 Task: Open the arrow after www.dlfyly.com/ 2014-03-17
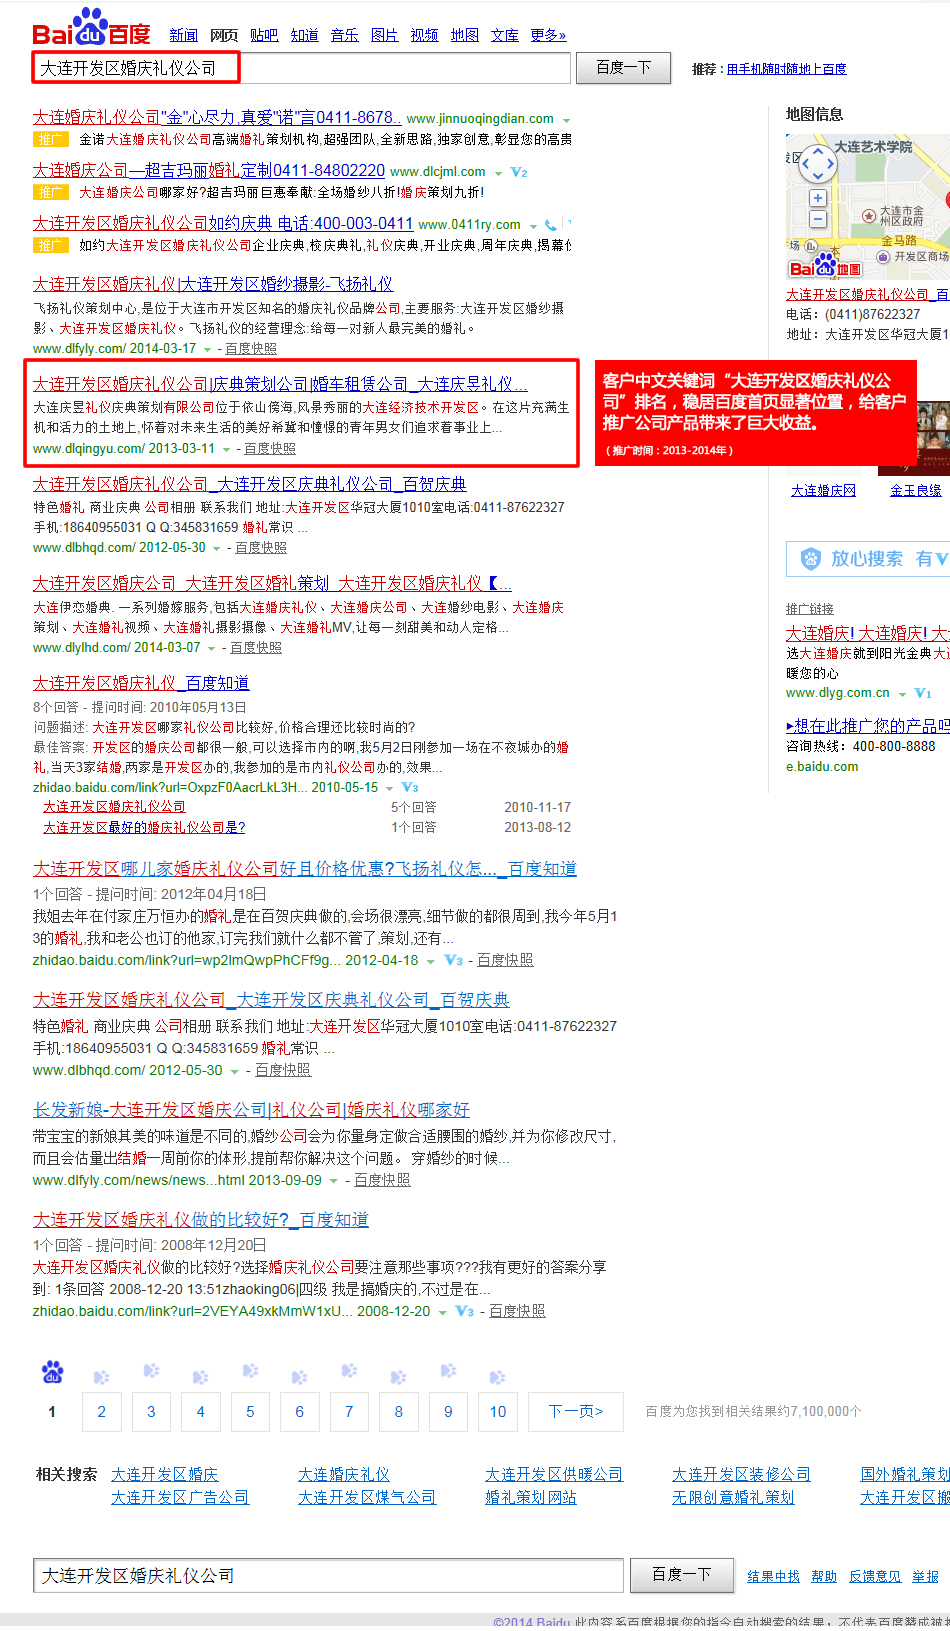point(207,349)
